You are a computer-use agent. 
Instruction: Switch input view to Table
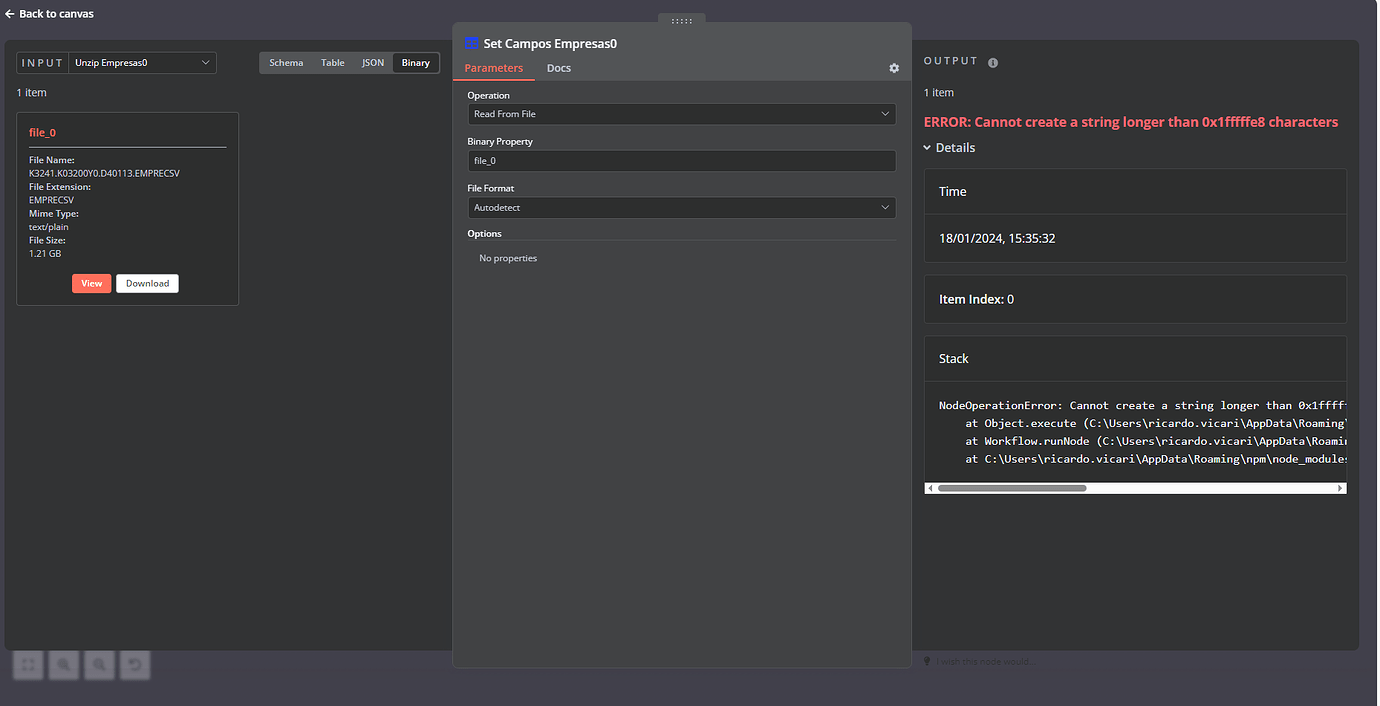333,63
